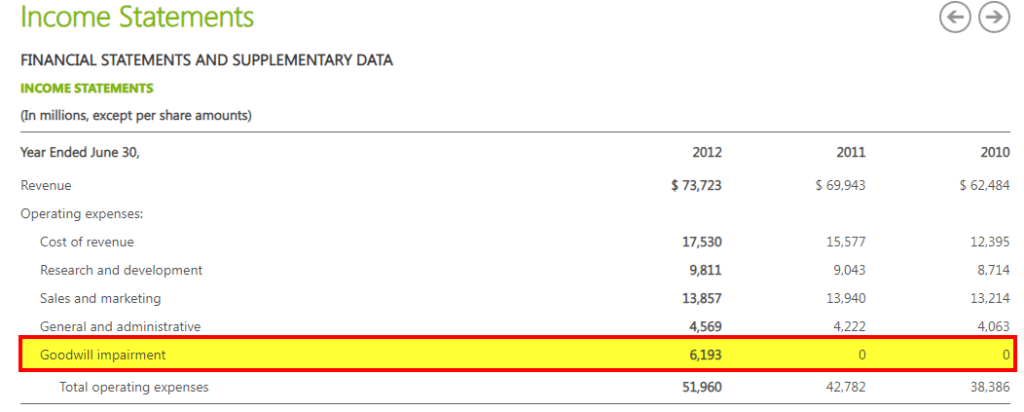1024x412 pixels.
Task: Click the Research and development row label
Action: point(121,270)
